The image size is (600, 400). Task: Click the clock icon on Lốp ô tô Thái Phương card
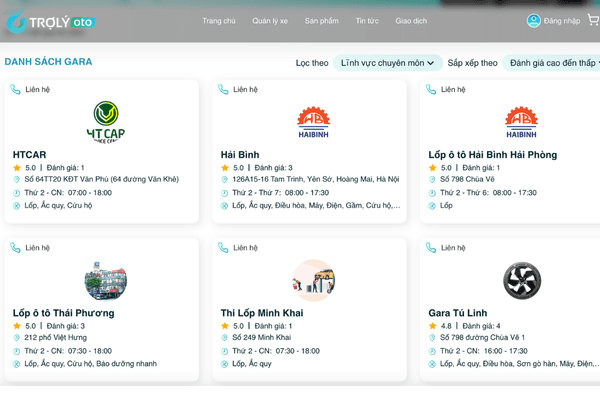tap(16, 351)
